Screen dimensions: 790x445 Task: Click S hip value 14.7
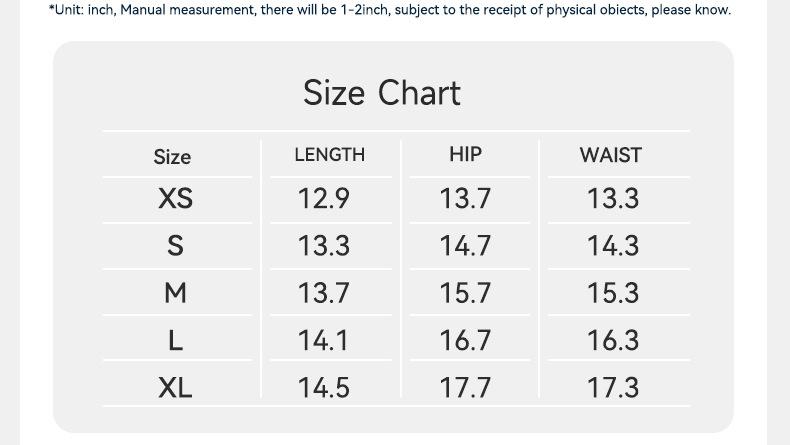(x=465, y=245)
